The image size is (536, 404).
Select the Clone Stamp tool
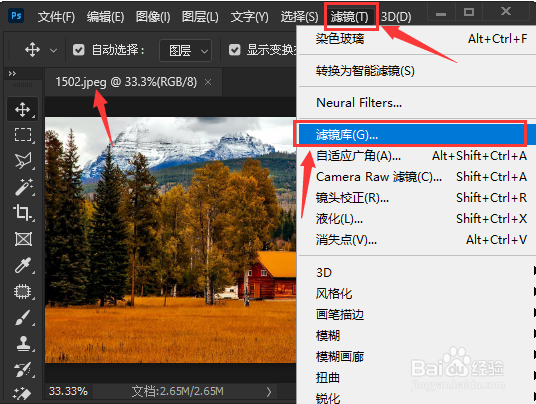click(23, 344)
